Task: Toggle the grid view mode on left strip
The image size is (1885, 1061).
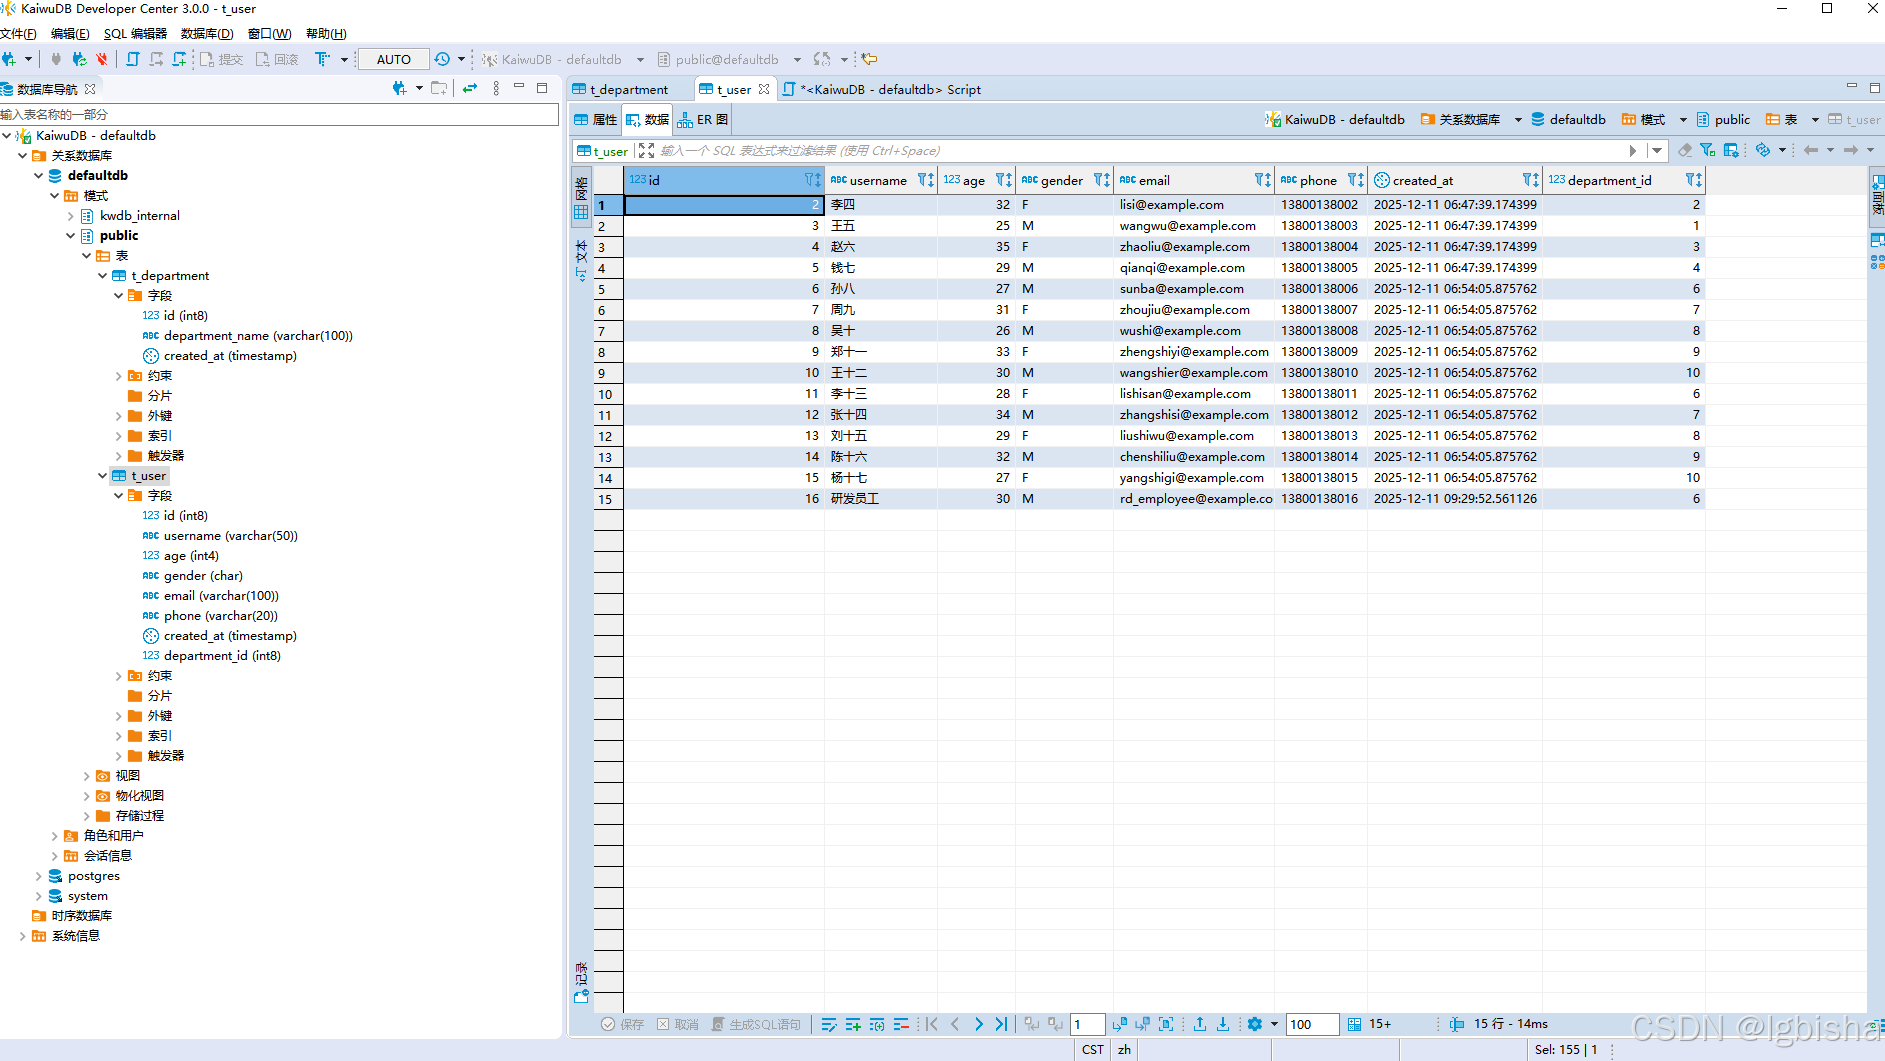Action: coord(581,197)
